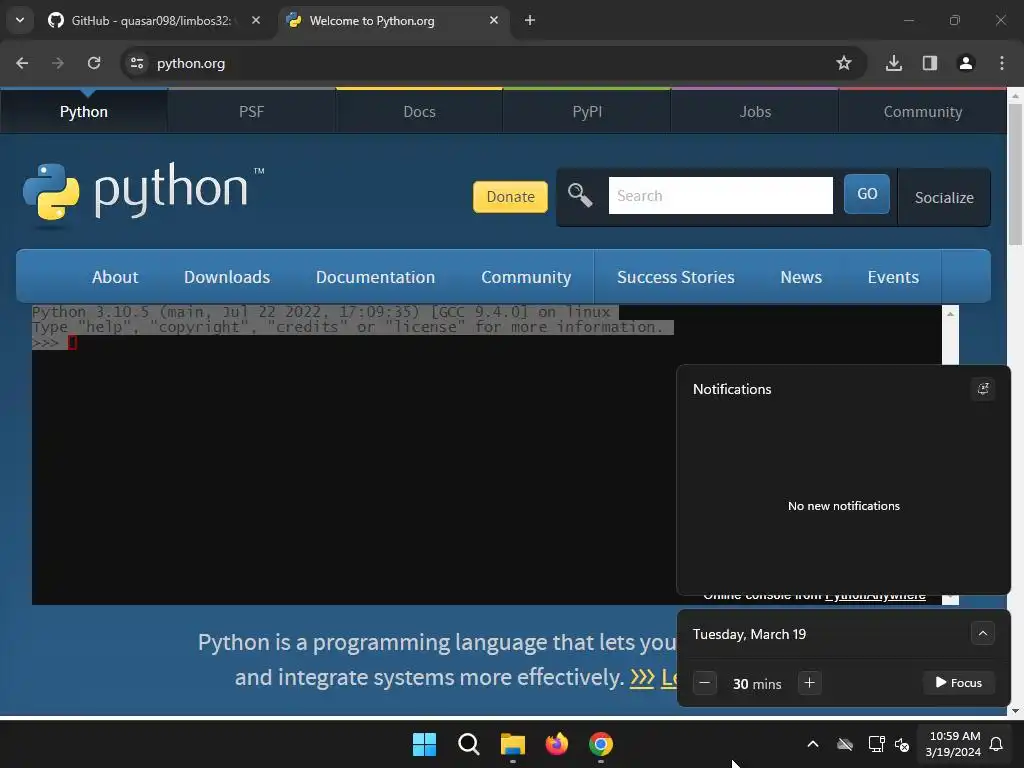The image size is (1024, 768).
Task: Switch to the GitHub quasar098/limbos32 tab
Action: point(153,20)
